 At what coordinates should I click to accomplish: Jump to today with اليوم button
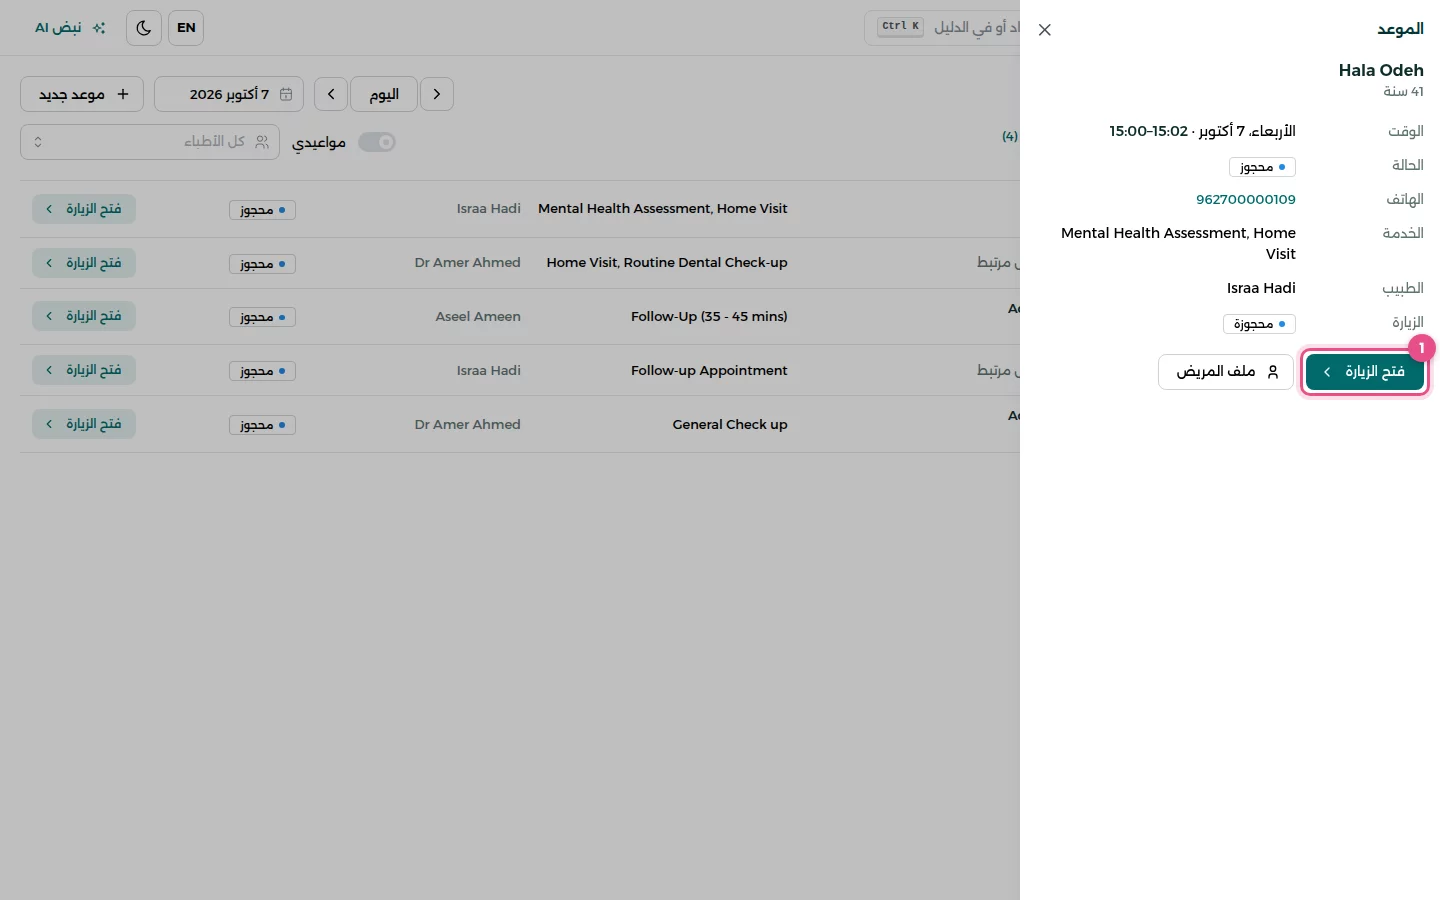coord(384,94)
